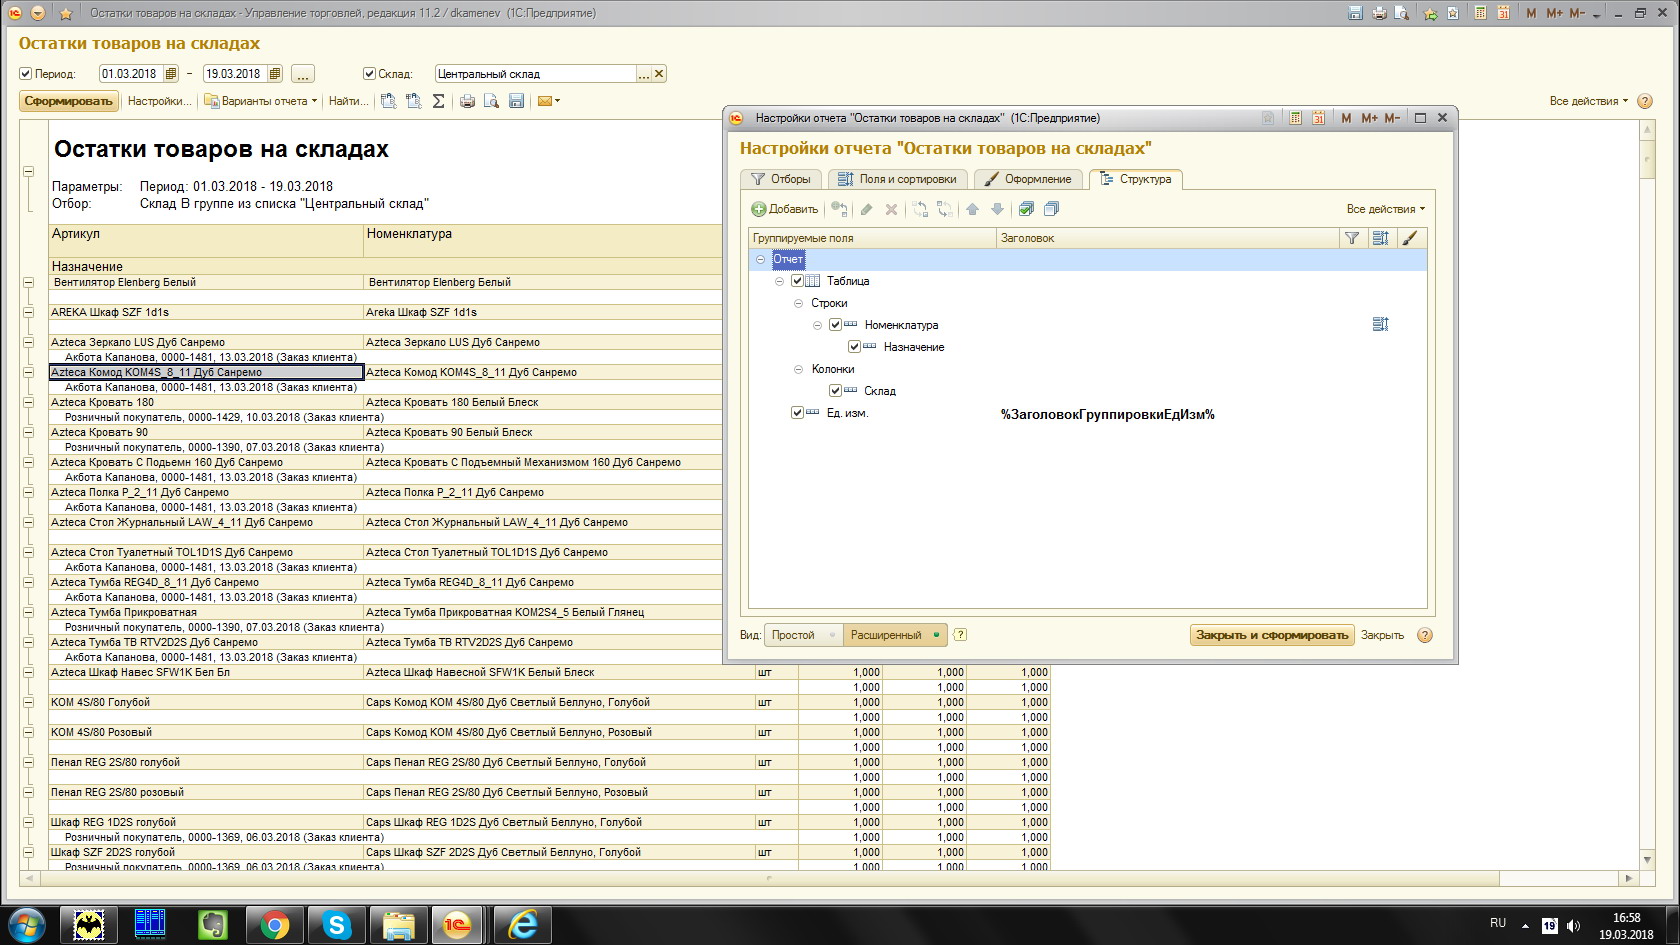Image resolution: width=1680 pixels, height=945 pixels.
Task: Toggle the Период checkbox
Action: tap(26, 74)
